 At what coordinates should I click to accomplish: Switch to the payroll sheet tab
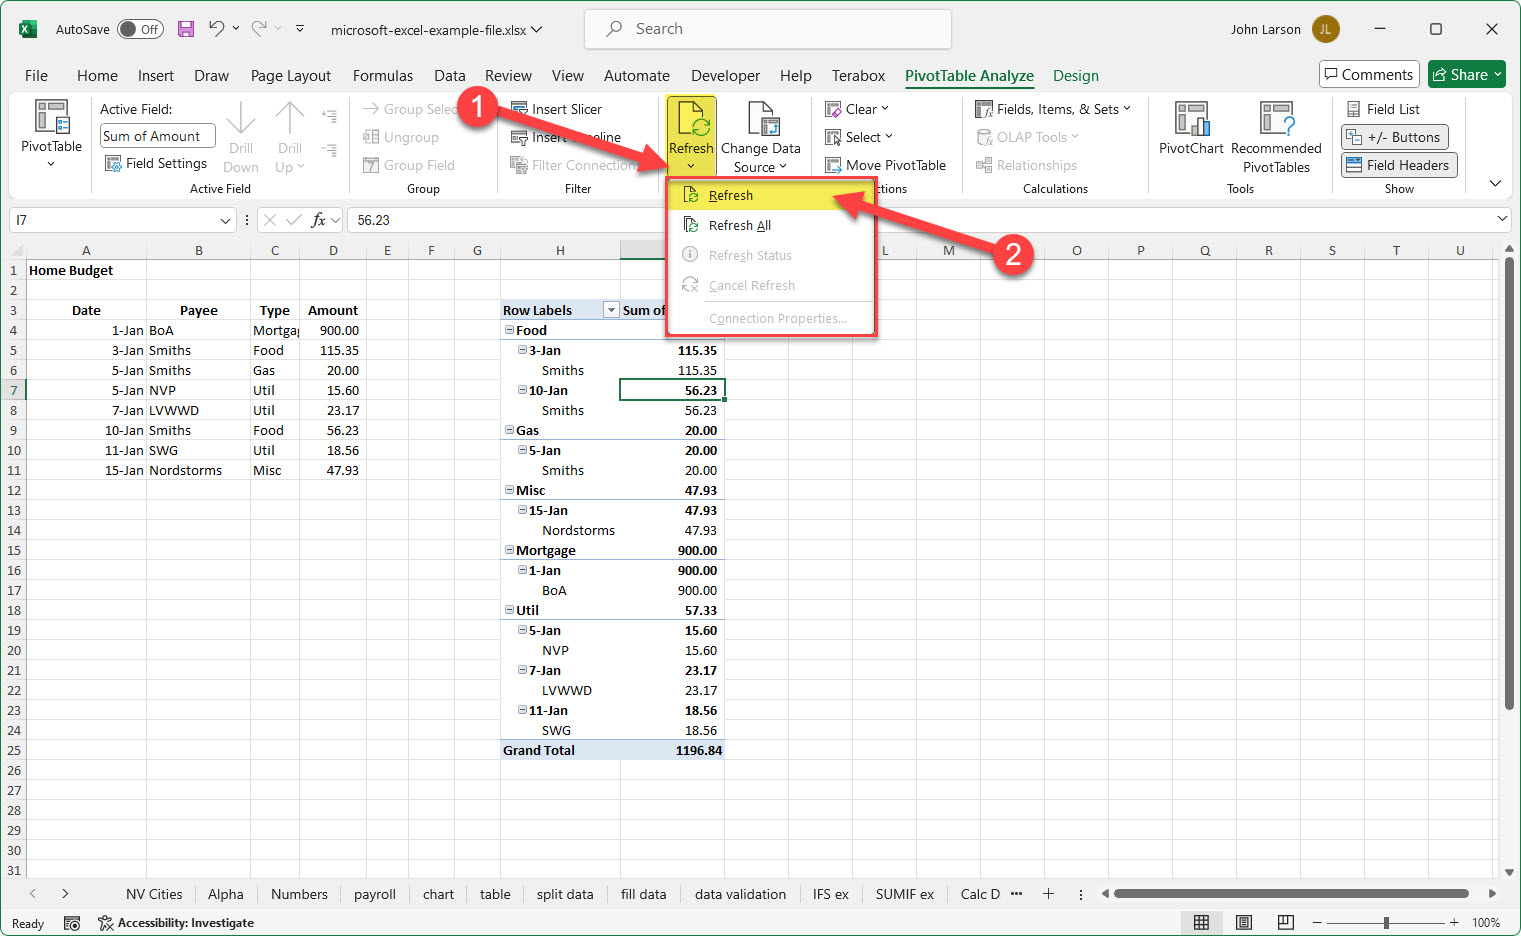pyautogui.click(x=375, y=893)
